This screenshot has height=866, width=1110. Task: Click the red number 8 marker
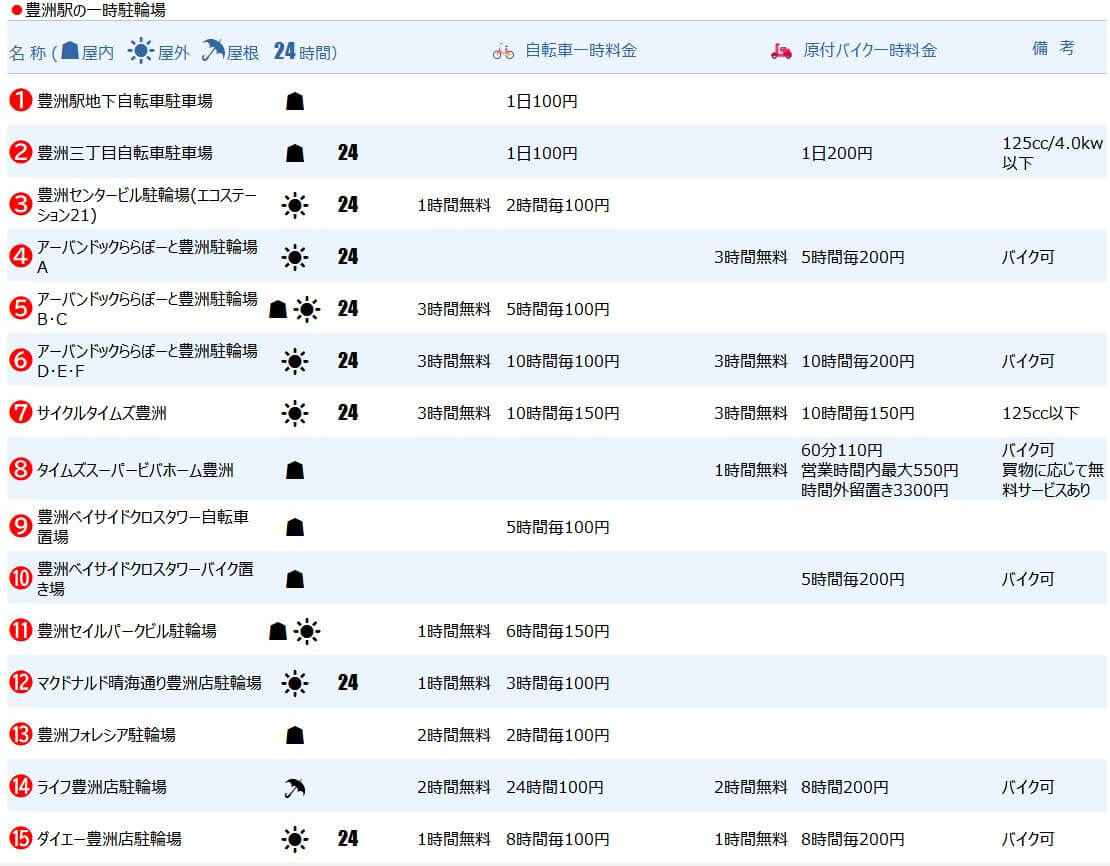click(x=20, y=470)
